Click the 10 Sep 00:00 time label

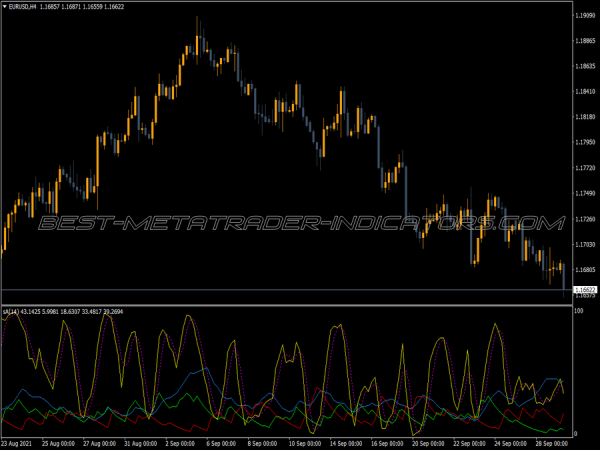pyautogui.click(x=305, y=444)
